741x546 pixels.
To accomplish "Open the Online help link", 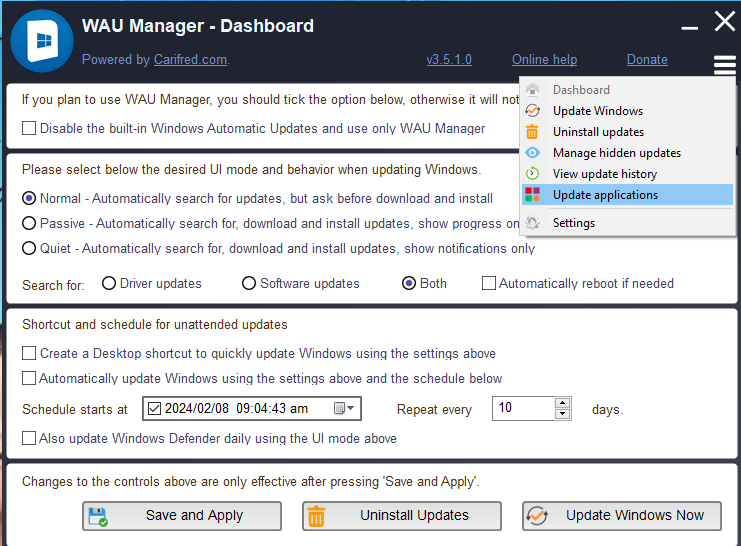I will point(544,60).
